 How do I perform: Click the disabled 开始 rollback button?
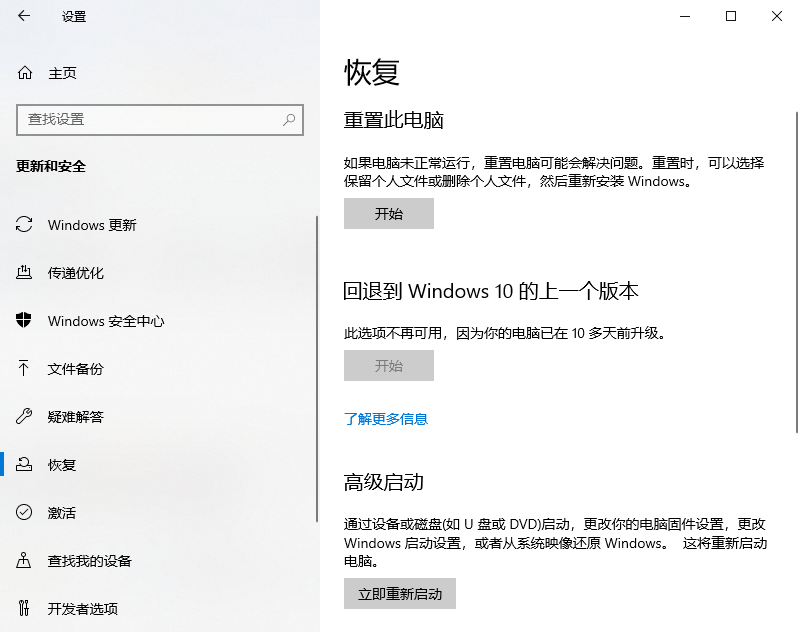pos(388,365)
